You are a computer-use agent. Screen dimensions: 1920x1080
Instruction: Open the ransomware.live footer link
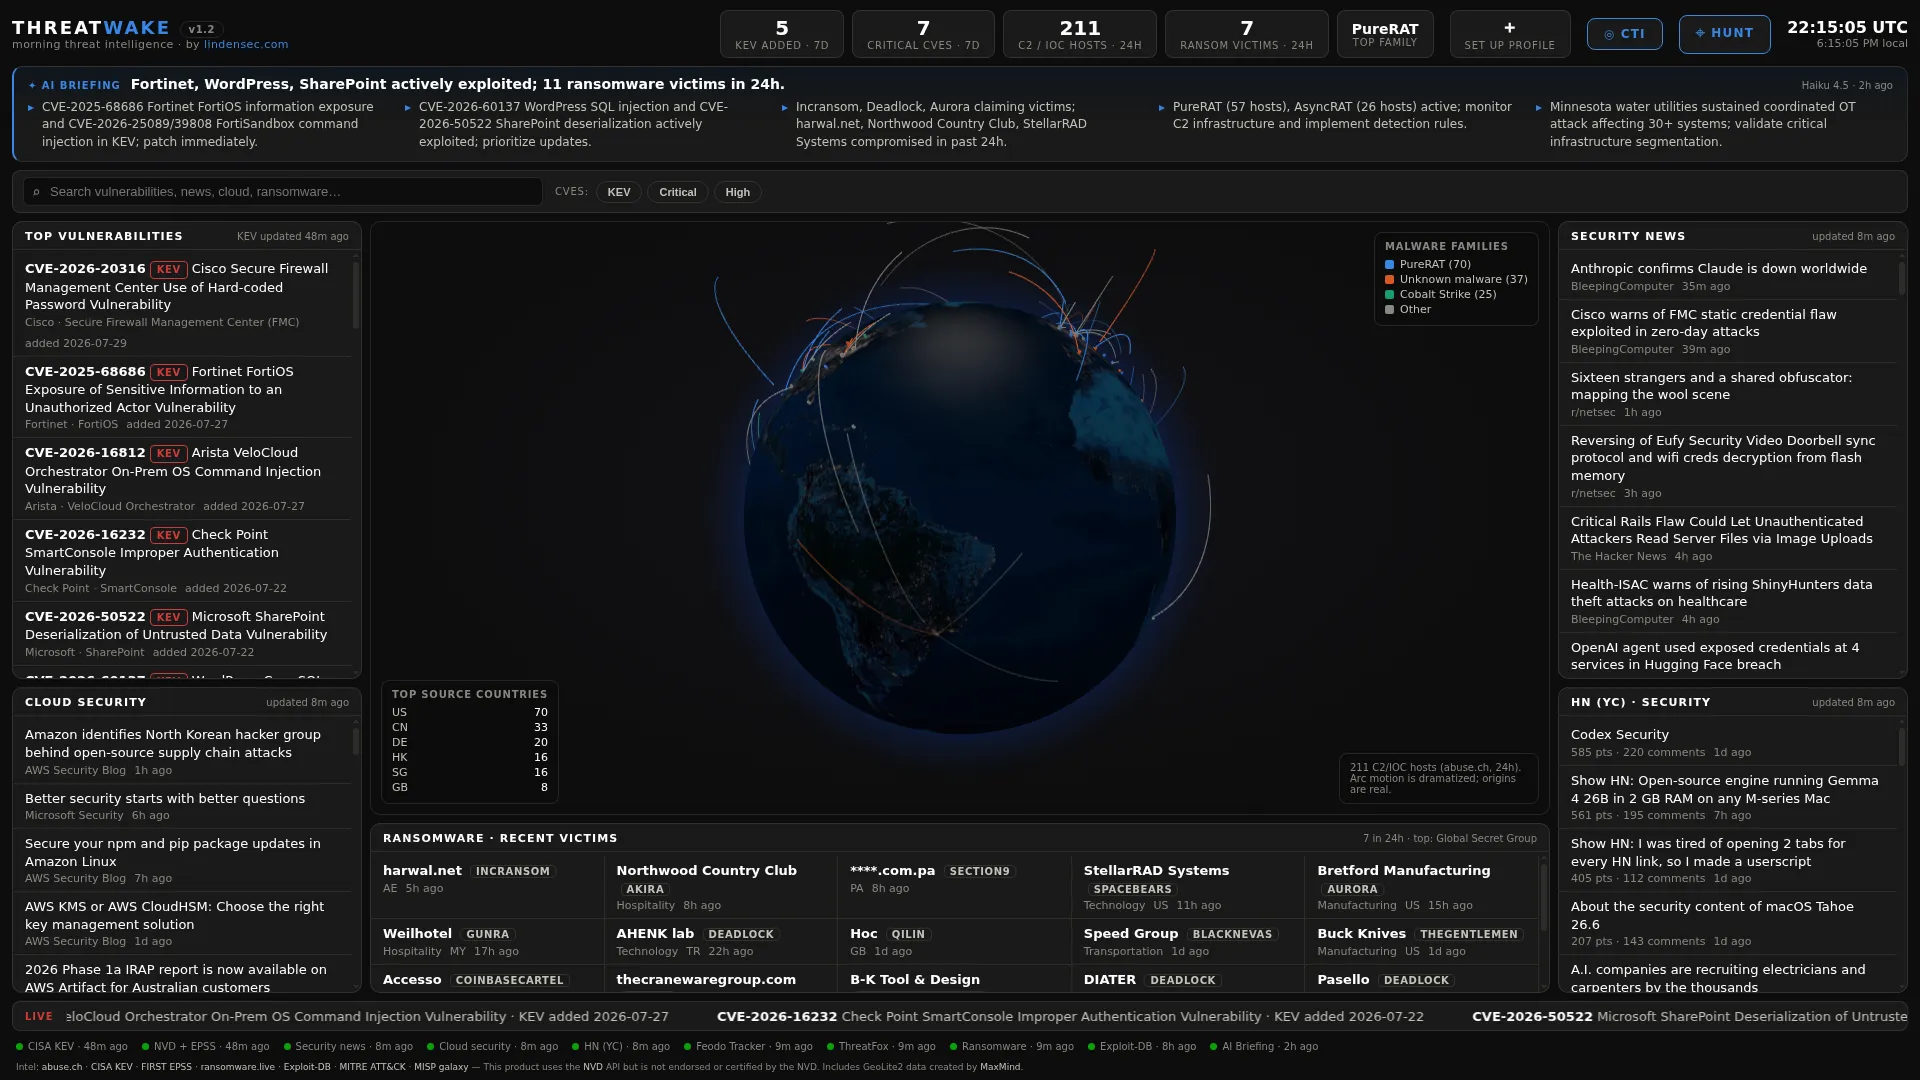tap(237, 1067)
